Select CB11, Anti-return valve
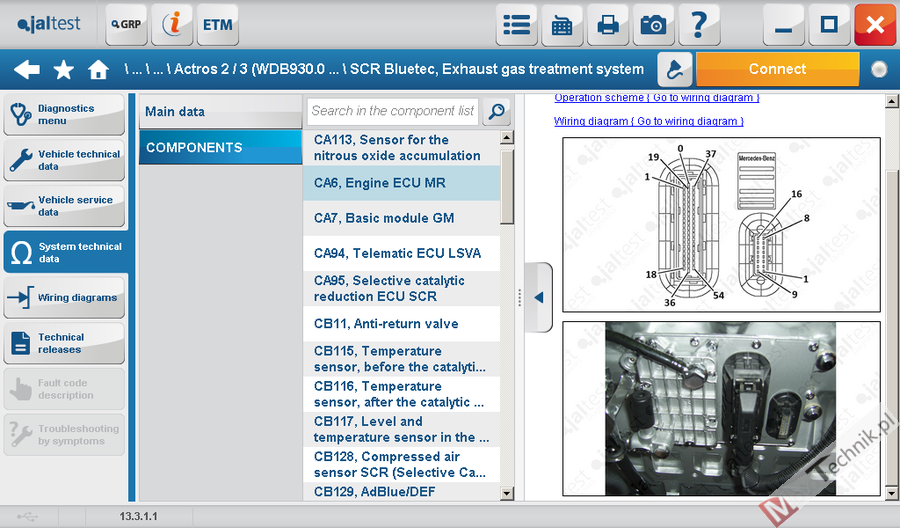Image resolution: width=900 pixels, height=528 pixels. pos(401,324)
